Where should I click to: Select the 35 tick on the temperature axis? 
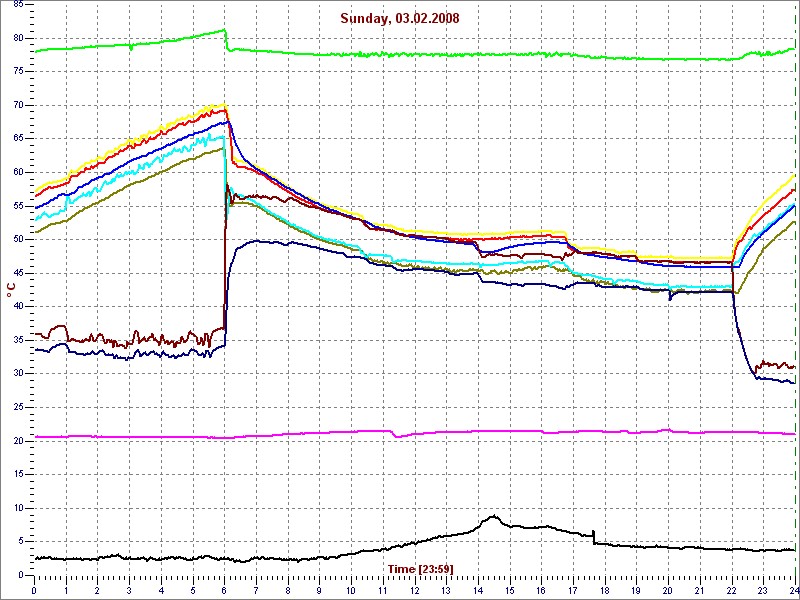point(17,340)
